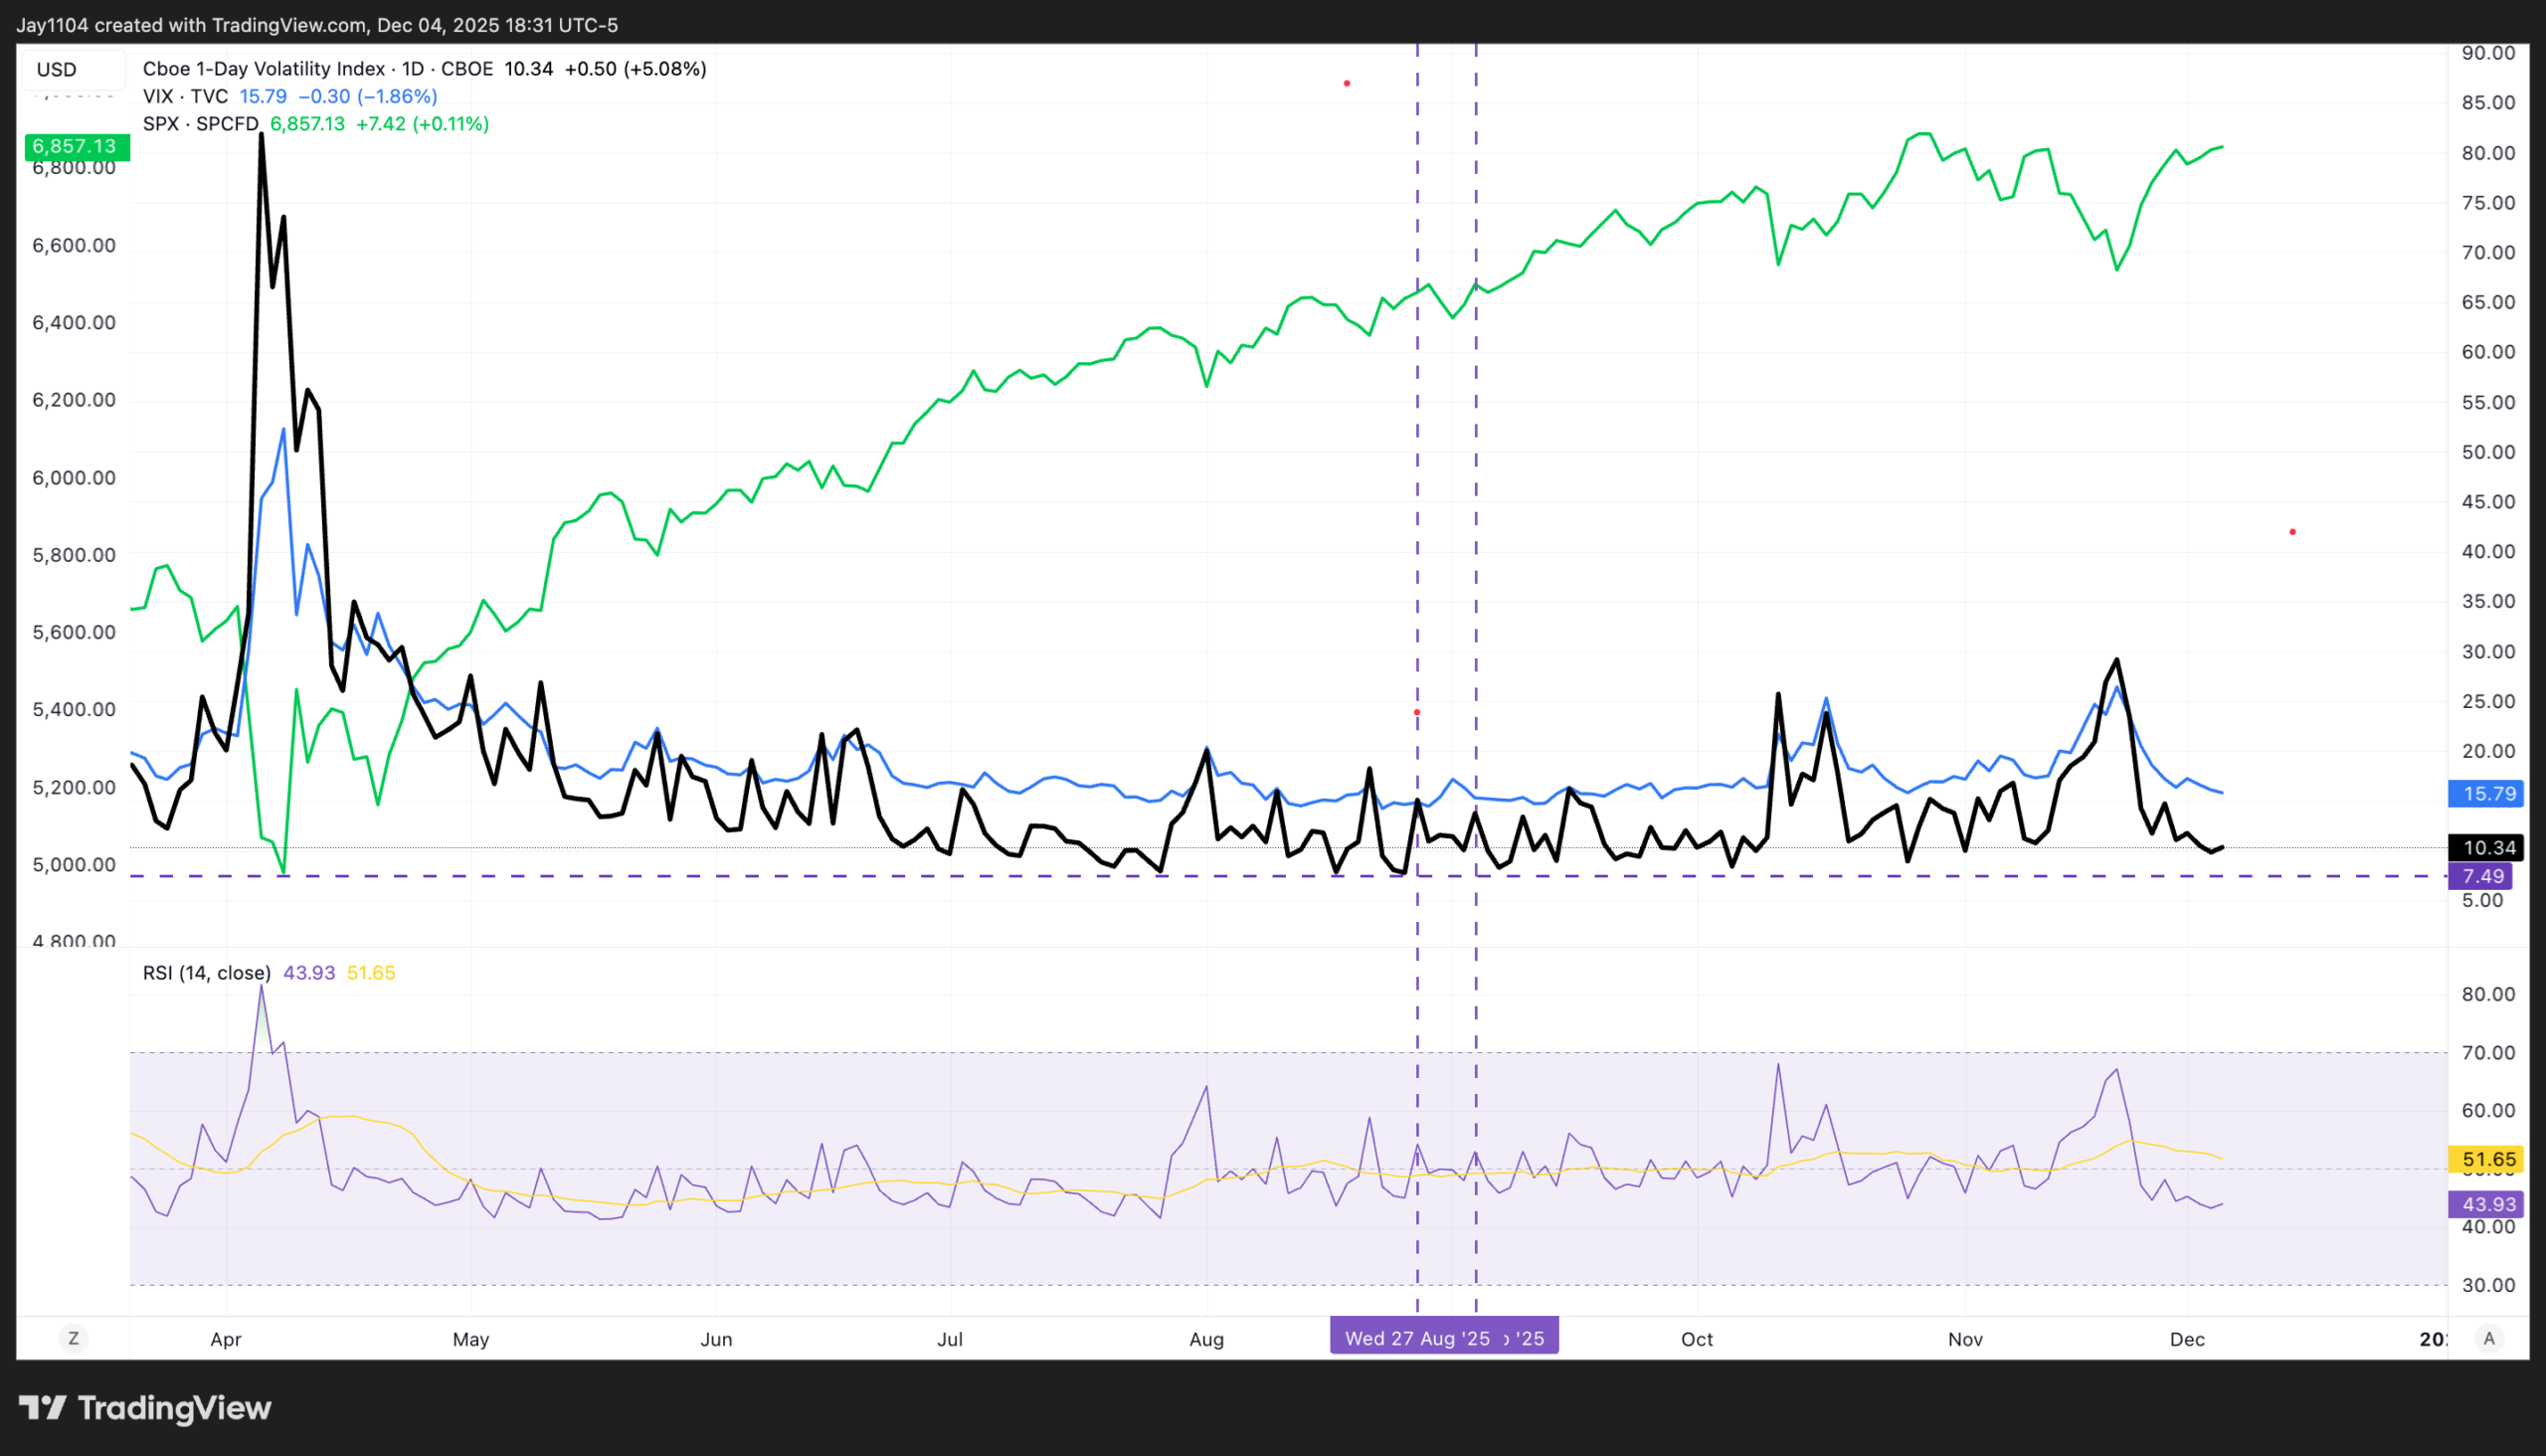Image resolution: width=2546 pixels, height=1456 pixels.
Task: Click the red dot above the chart near September
Action: pos(1347,84)
